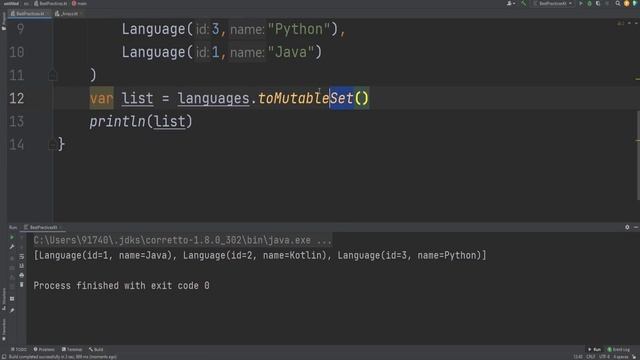Select the BestPractices.kt editor tab
The image size is (640, 360).
coord(29,13)
